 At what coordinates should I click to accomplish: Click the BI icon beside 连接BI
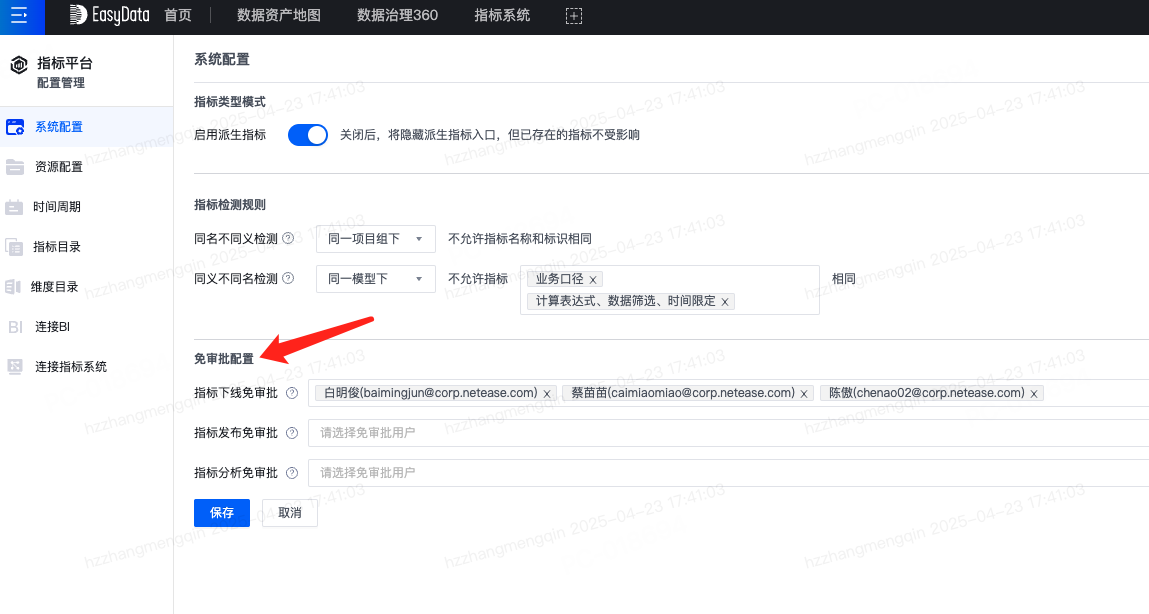pyautogui.click(x=15, y=327)
